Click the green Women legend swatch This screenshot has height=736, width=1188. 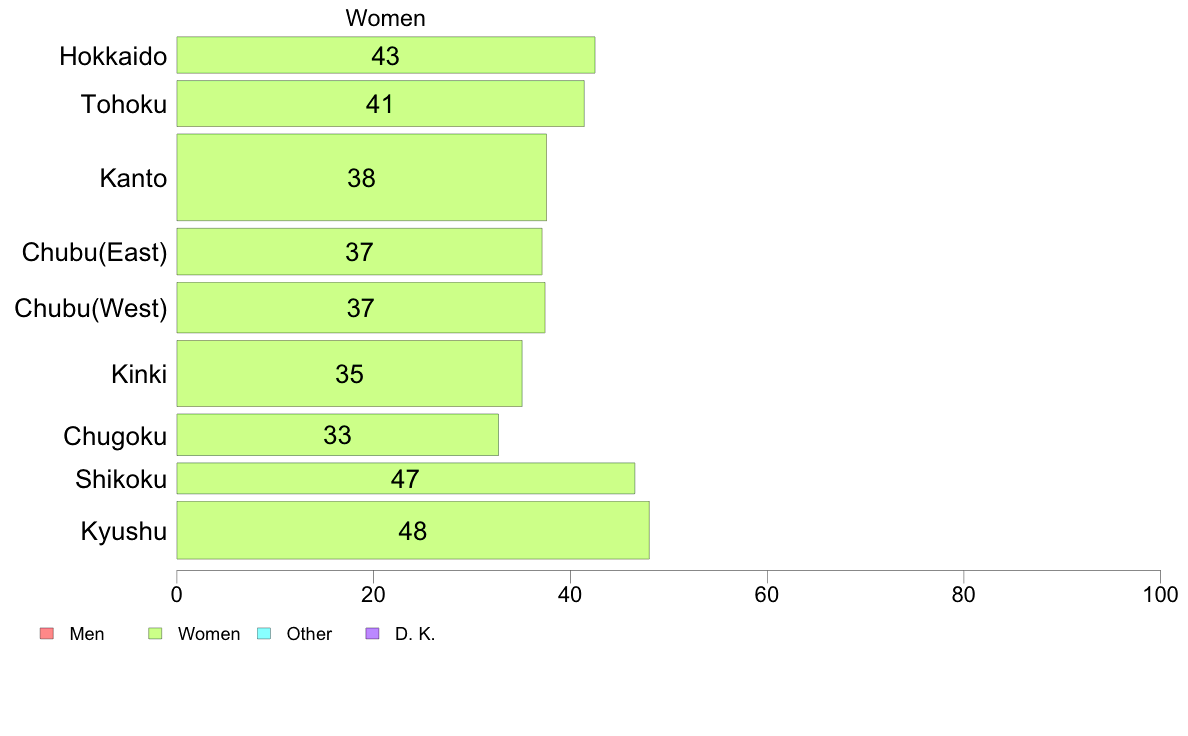(x=155, y=634)
